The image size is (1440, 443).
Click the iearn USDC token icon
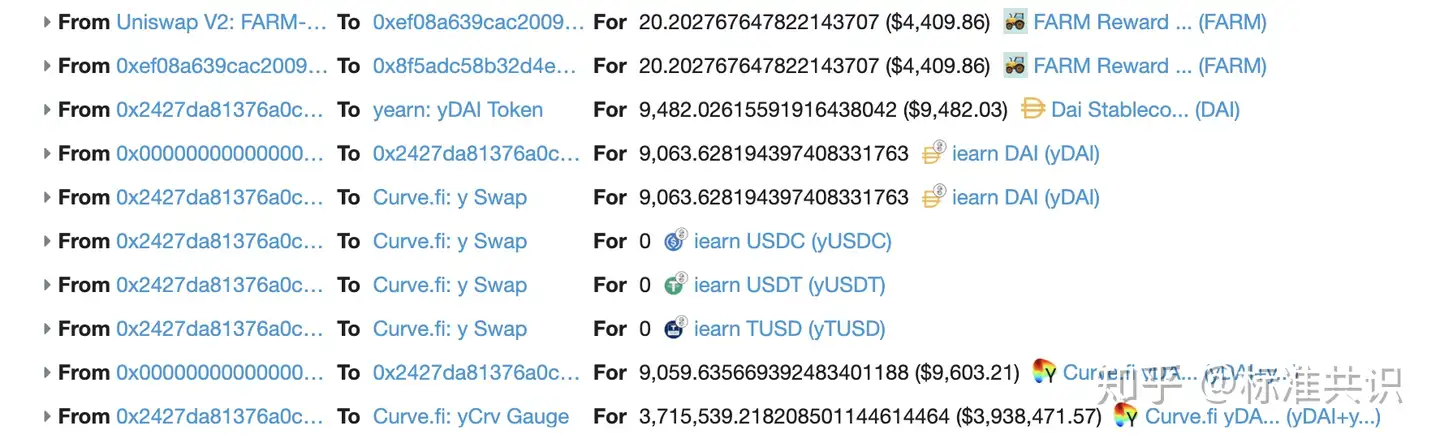pos(676,241)
